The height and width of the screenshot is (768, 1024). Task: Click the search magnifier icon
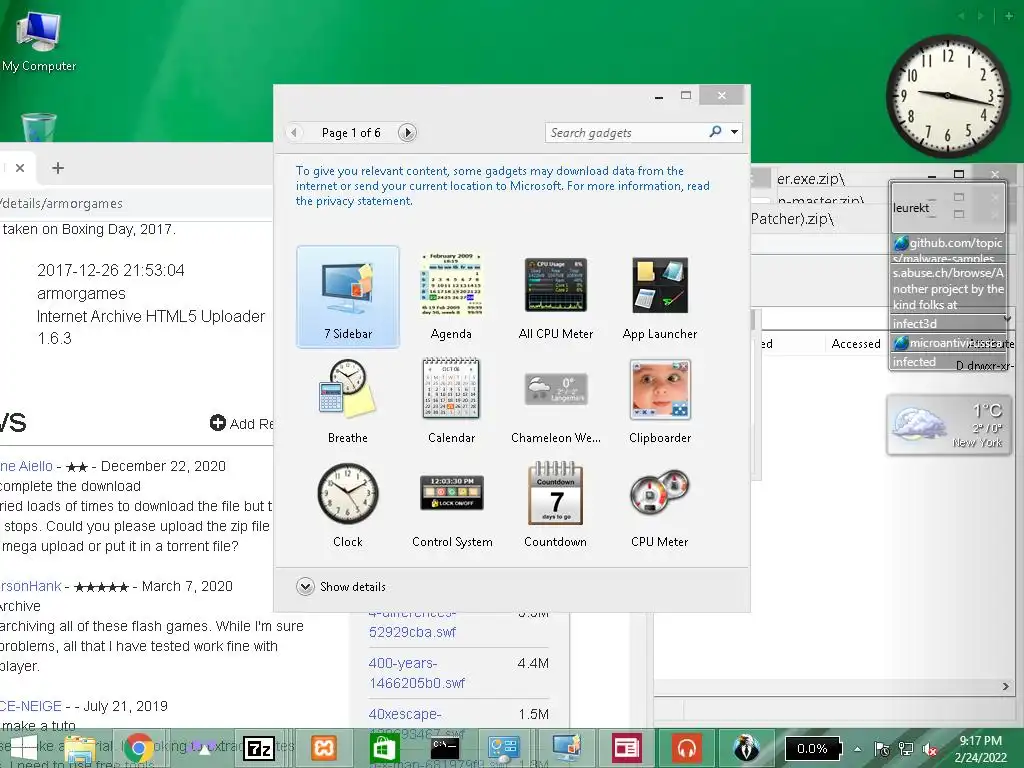716,132
